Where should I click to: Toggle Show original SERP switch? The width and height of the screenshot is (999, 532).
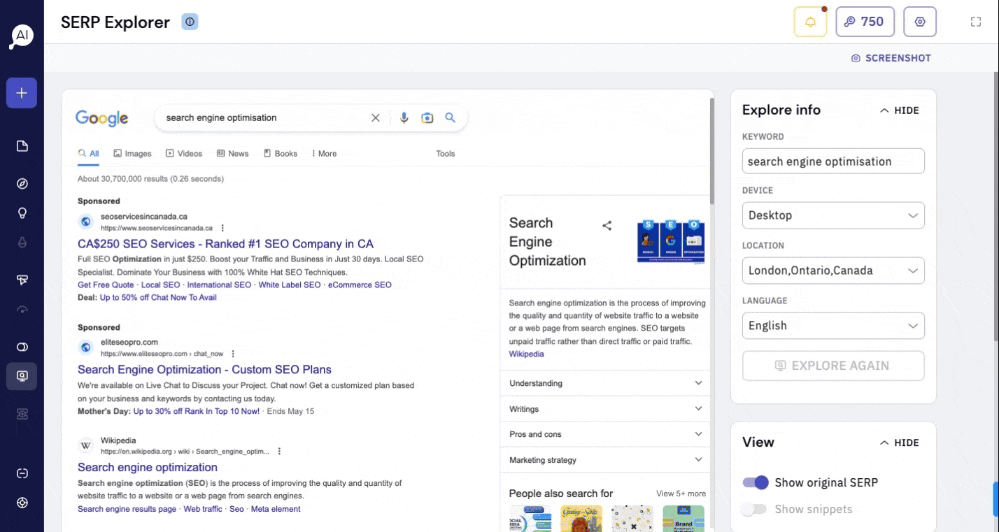point(756,482)
